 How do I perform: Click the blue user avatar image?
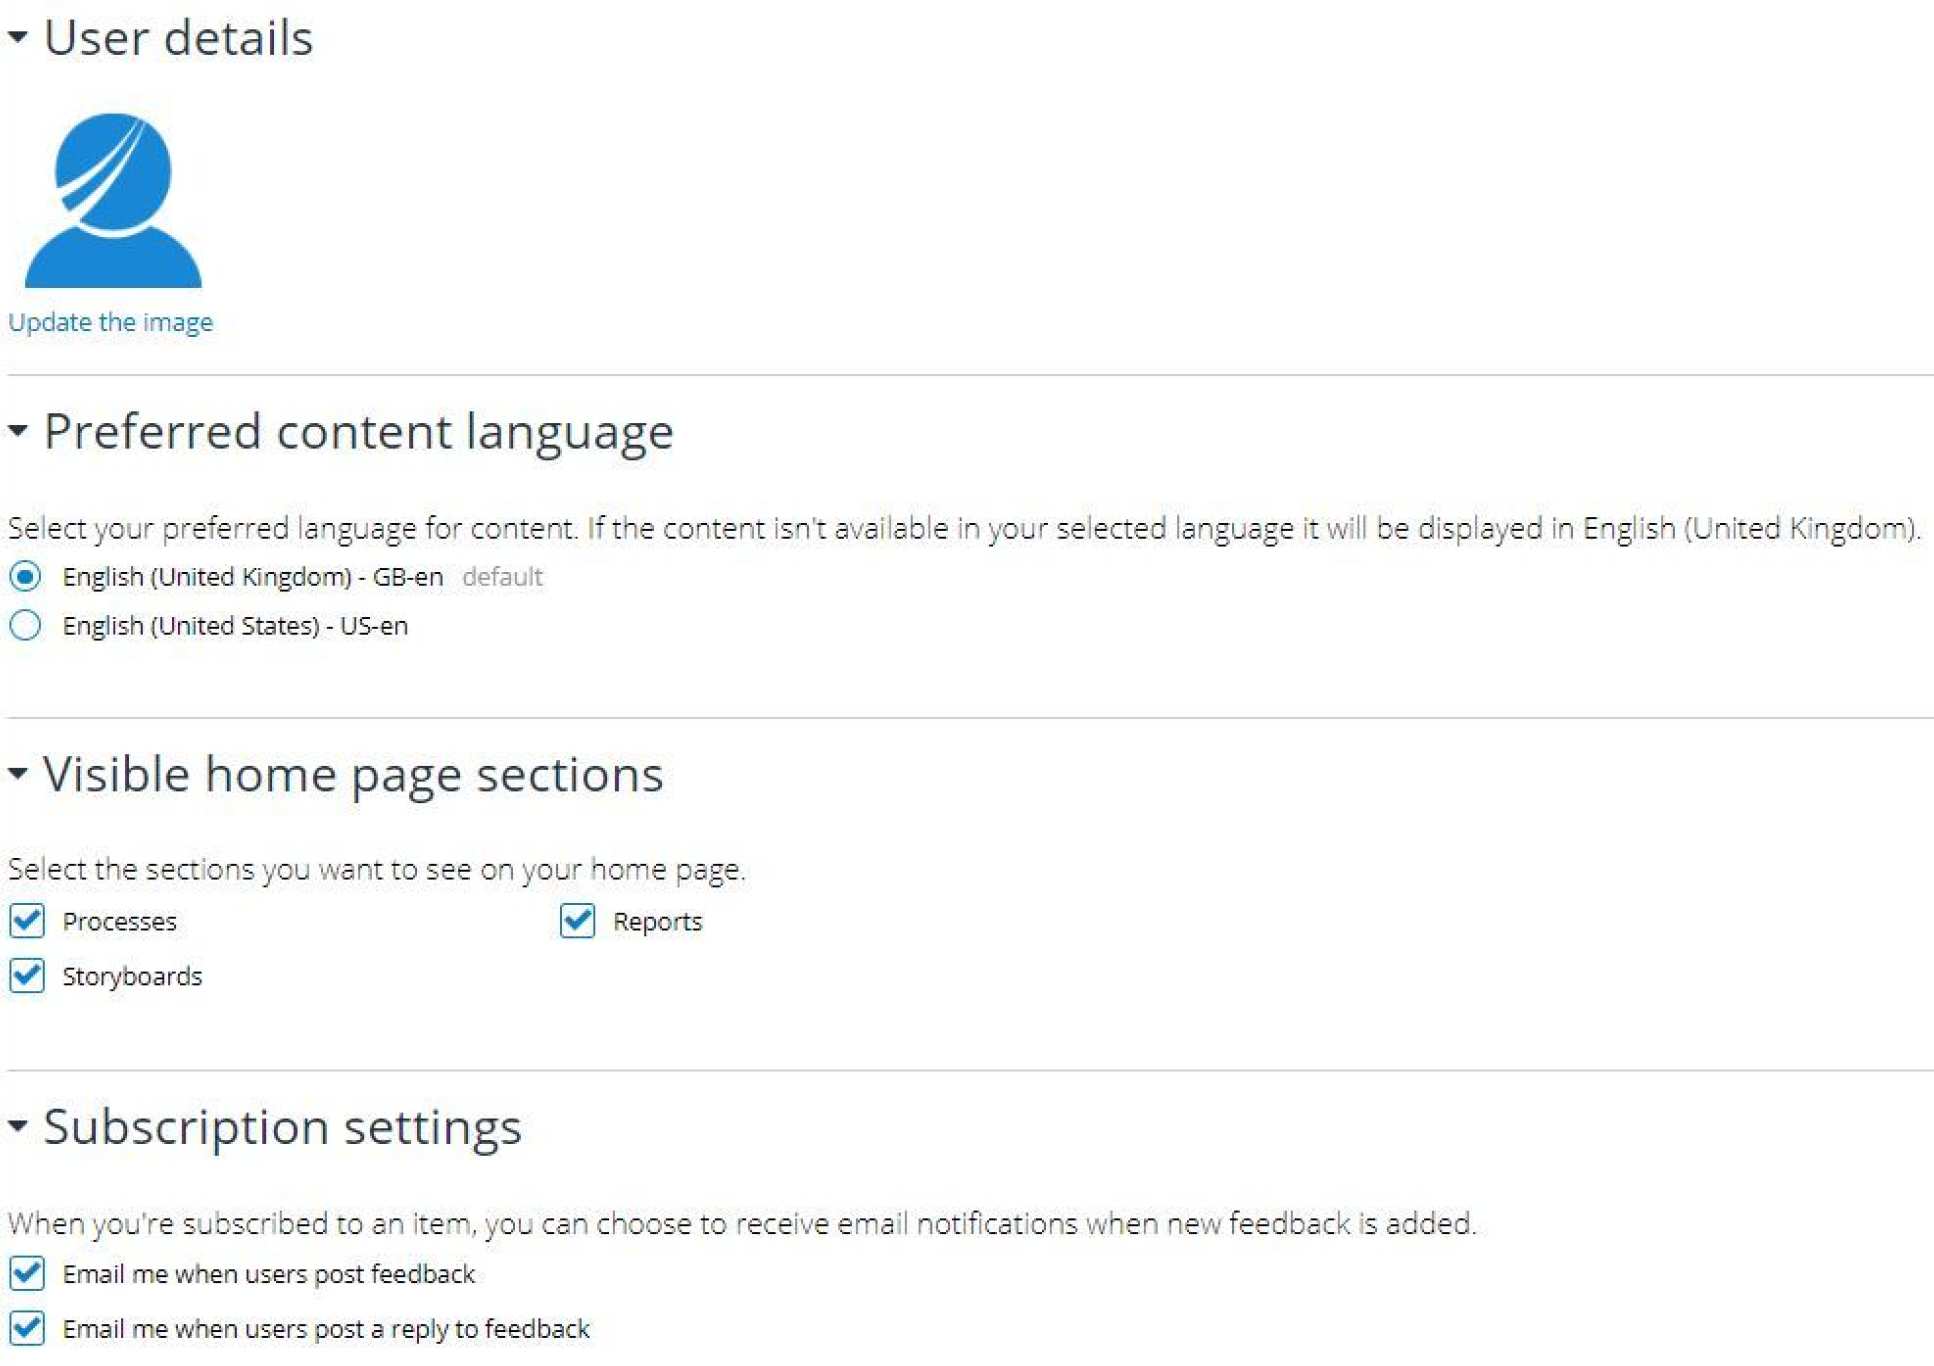[x=113, y=201]
